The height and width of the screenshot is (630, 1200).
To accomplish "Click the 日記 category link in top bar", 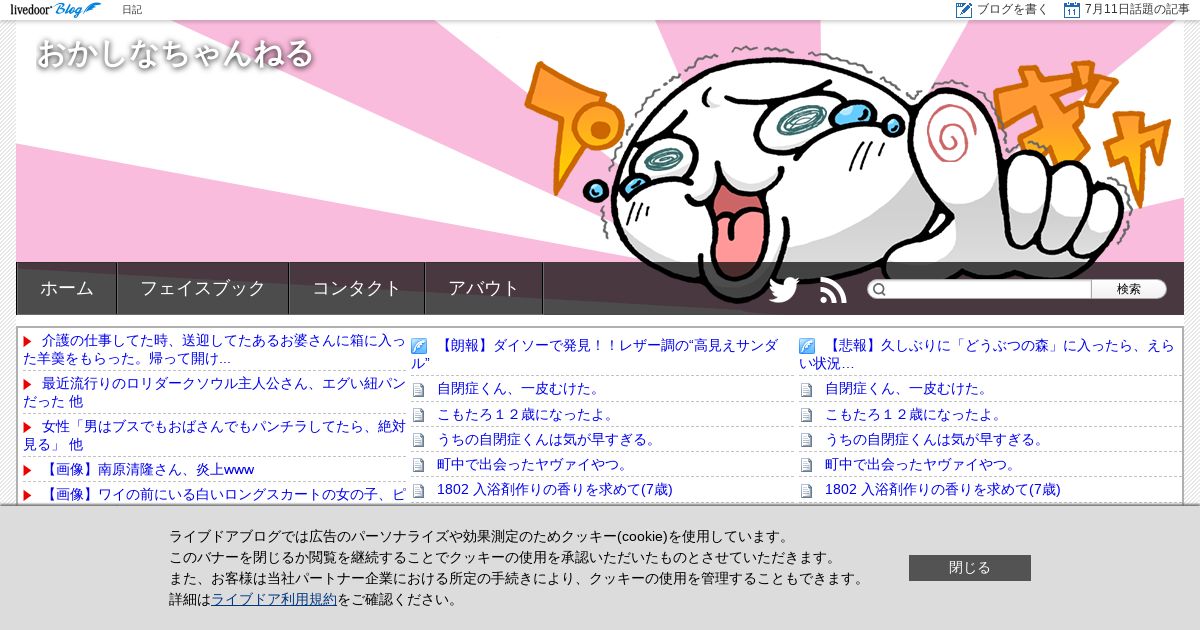I will pyautogui.click(x=132, y=10).
